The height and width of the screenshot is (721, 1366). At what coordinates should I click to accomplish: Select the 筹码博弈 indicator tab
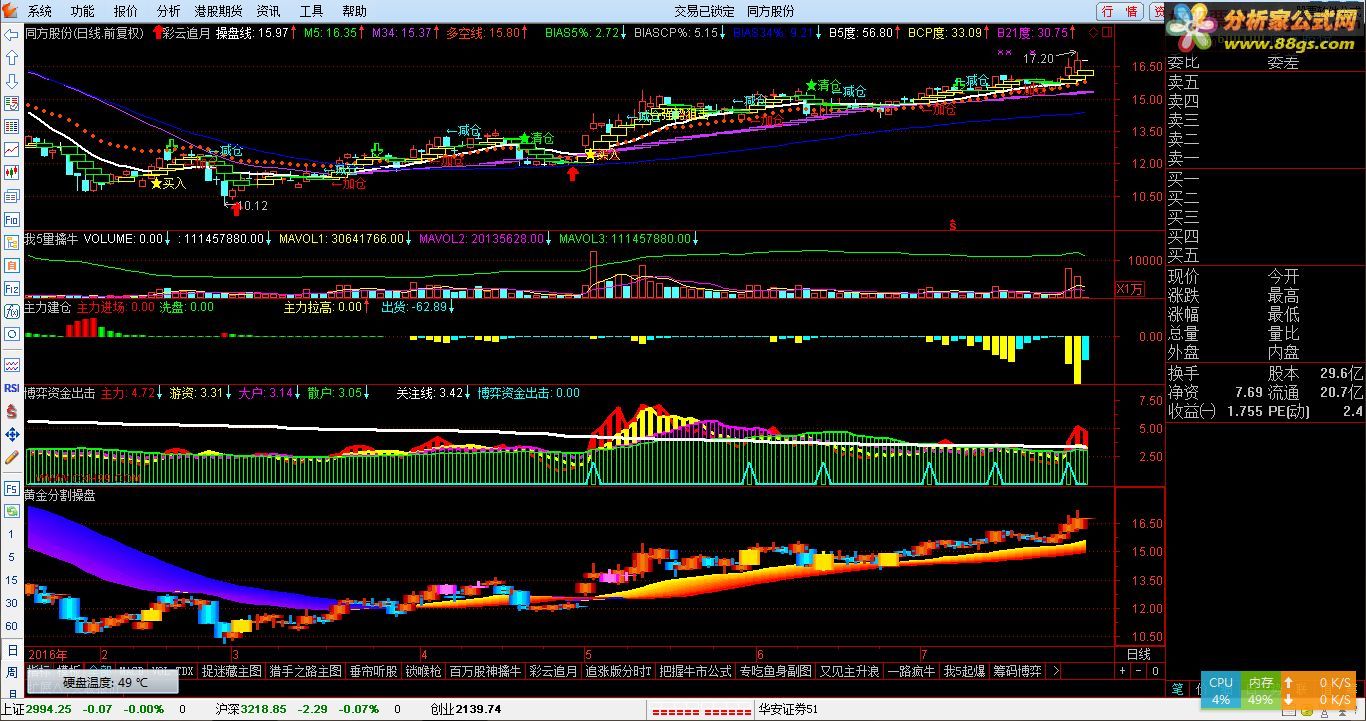click(1017, 671)
